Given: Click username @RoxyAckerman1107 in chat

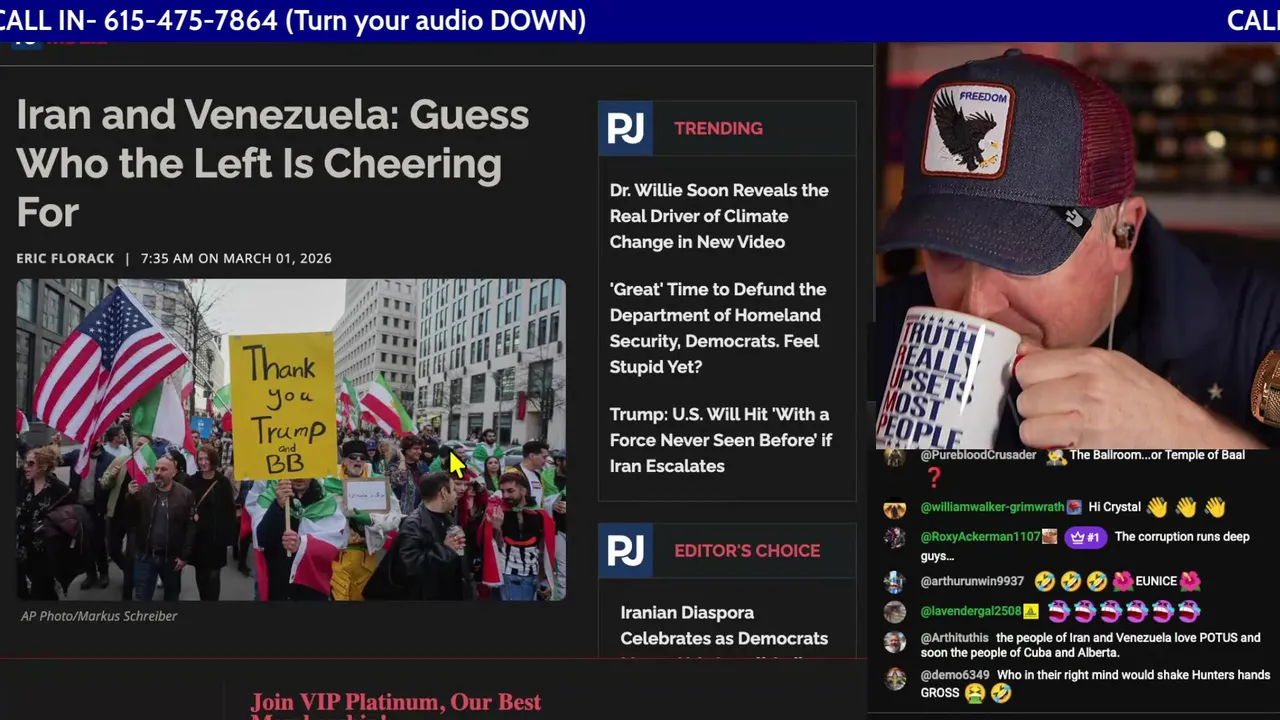Looking at the screenshot, I should click(980, 537).
